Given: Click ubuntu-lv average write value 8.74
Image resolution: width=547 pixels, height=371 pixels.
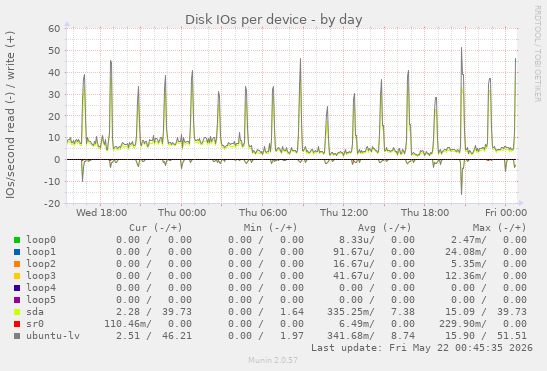Looking at the screenshot, I should (403, 335).
